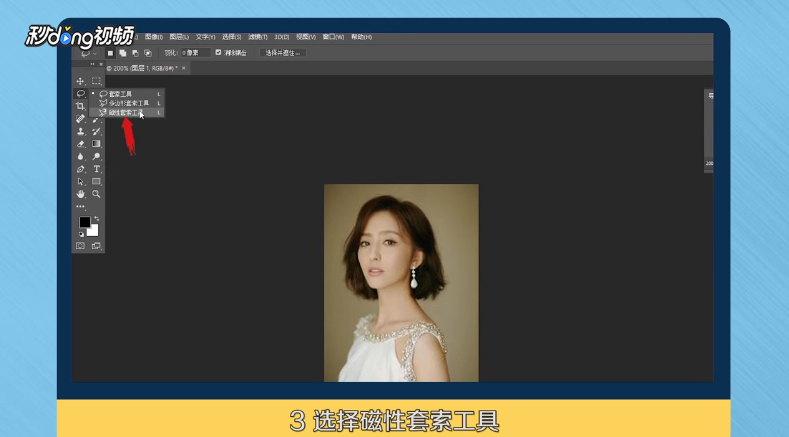Screen dimensions: 789x437
Task: Open the 窗口(W) menu
Action: (x=333, y=37)
